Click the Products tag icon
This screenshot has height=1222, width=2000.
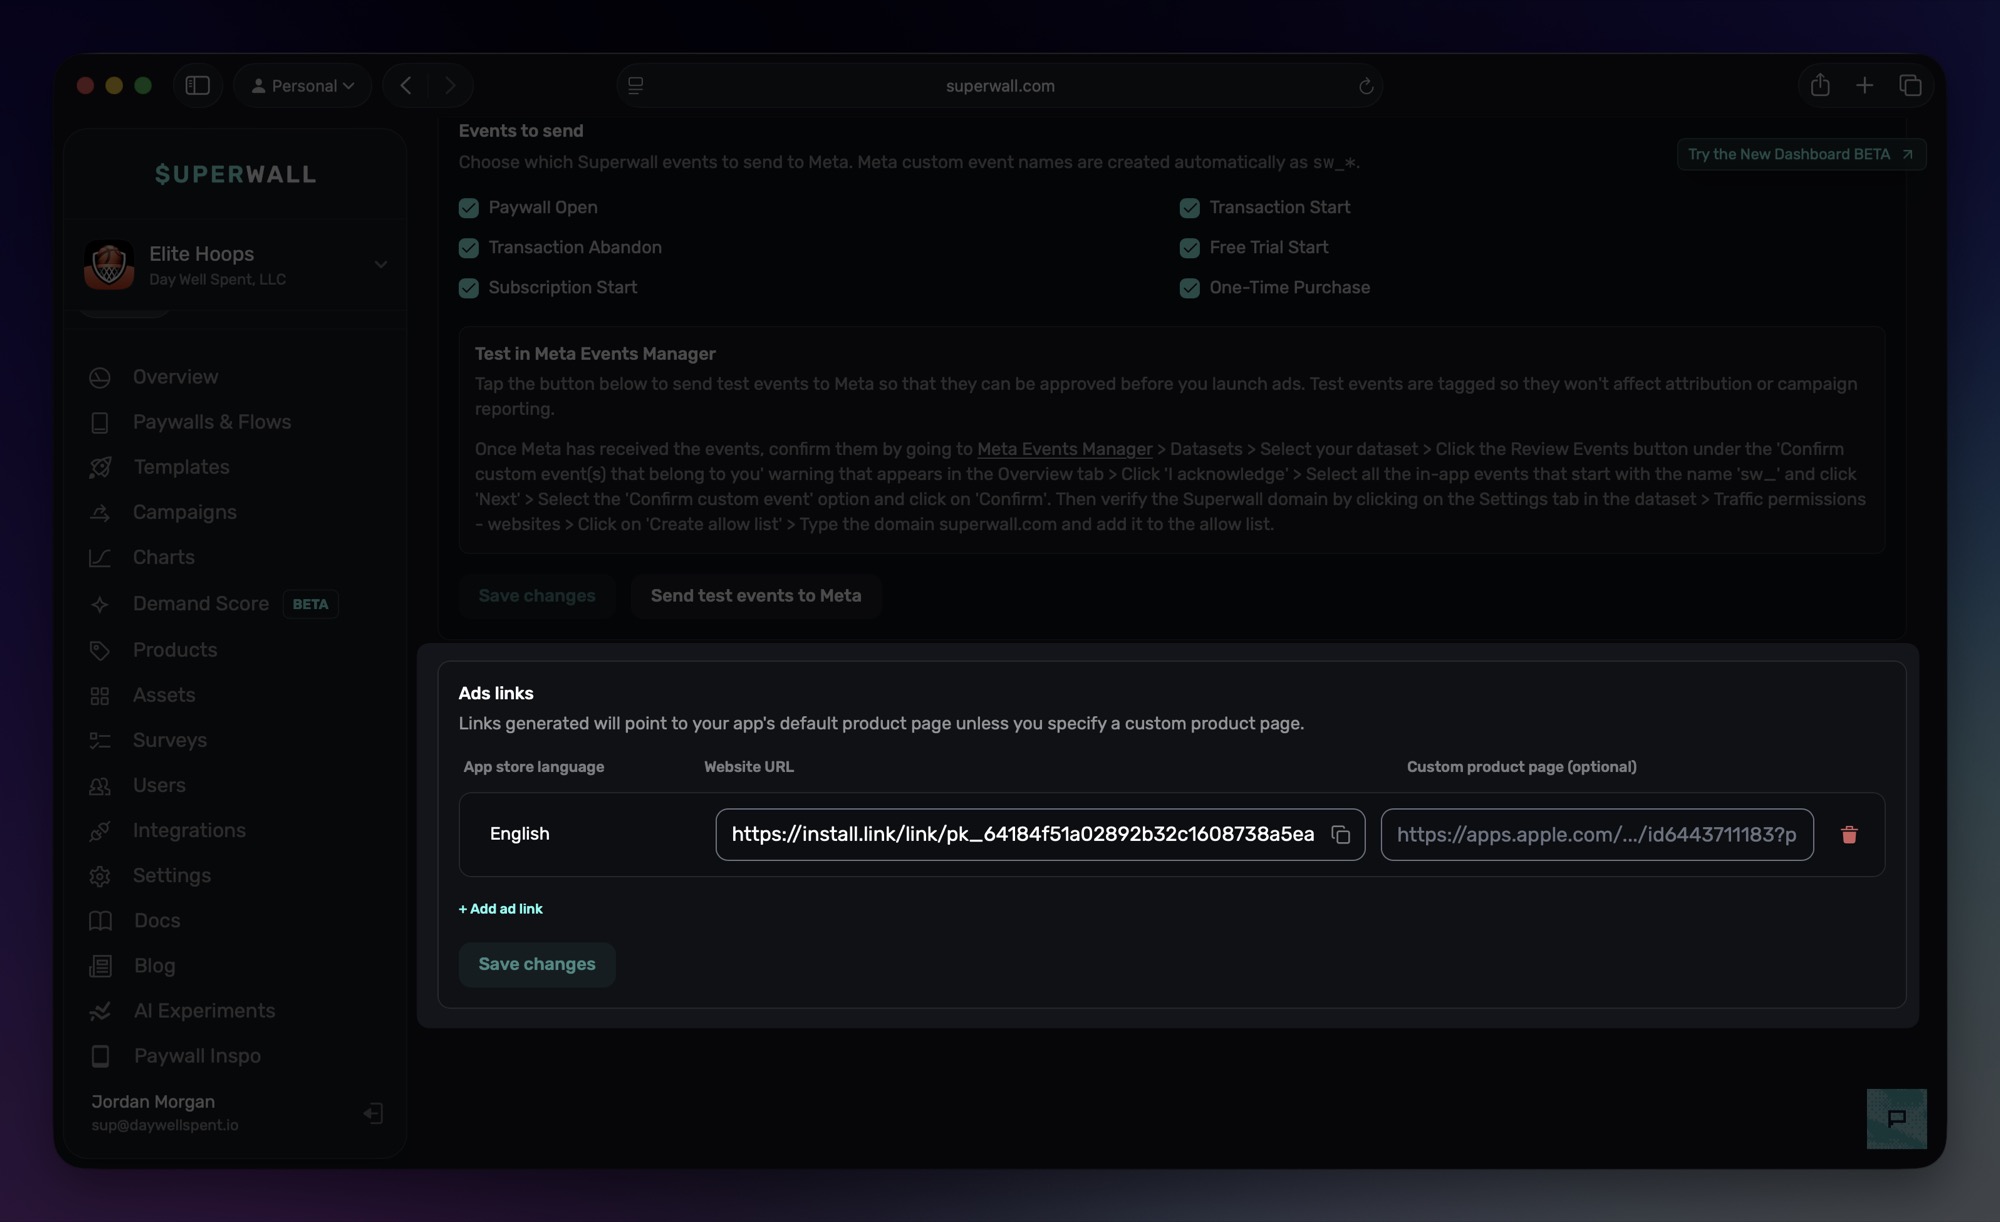click(x=100, y=651)
